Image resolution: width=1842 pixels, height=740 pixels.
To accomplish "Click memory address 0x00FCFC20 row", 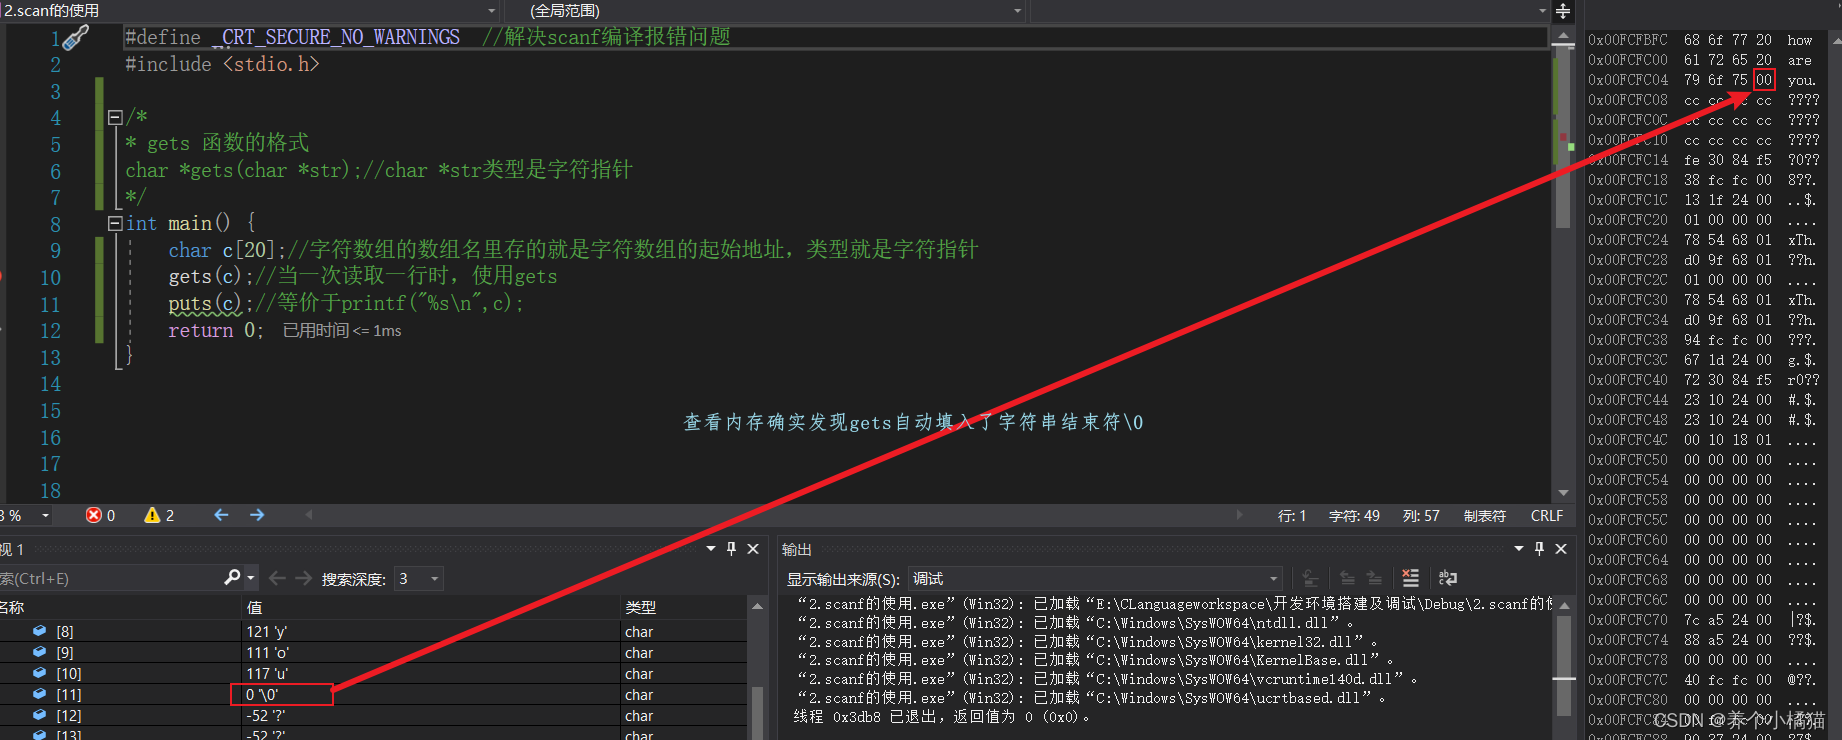I will [1702, 220].
